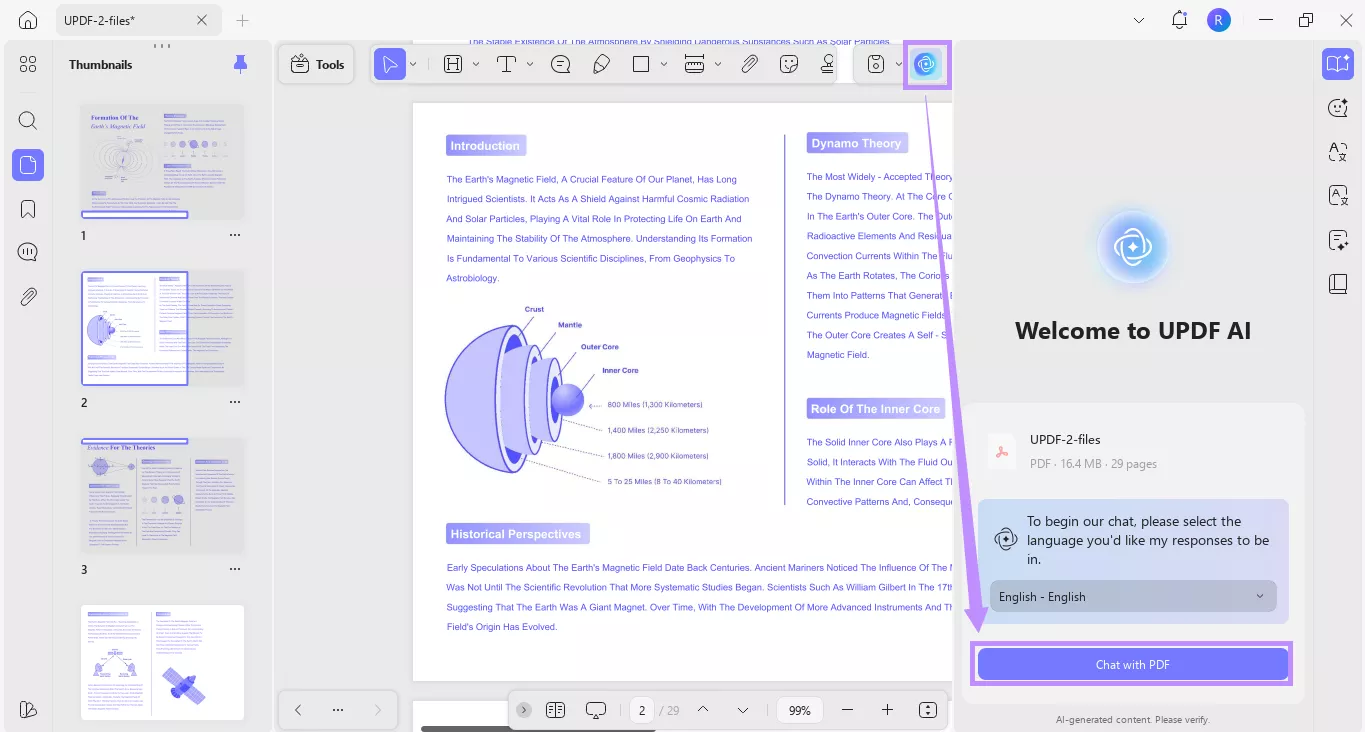Open more options for page 1 thumbnail
This screenshot has height=732, width=1365.
click(x=235, y=235)
